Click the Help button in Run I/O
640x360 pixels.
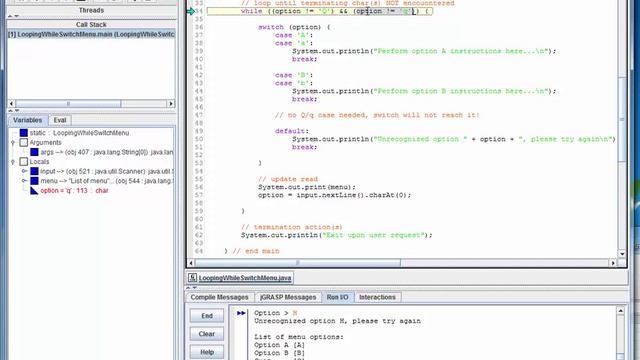[x=207, y=352]
